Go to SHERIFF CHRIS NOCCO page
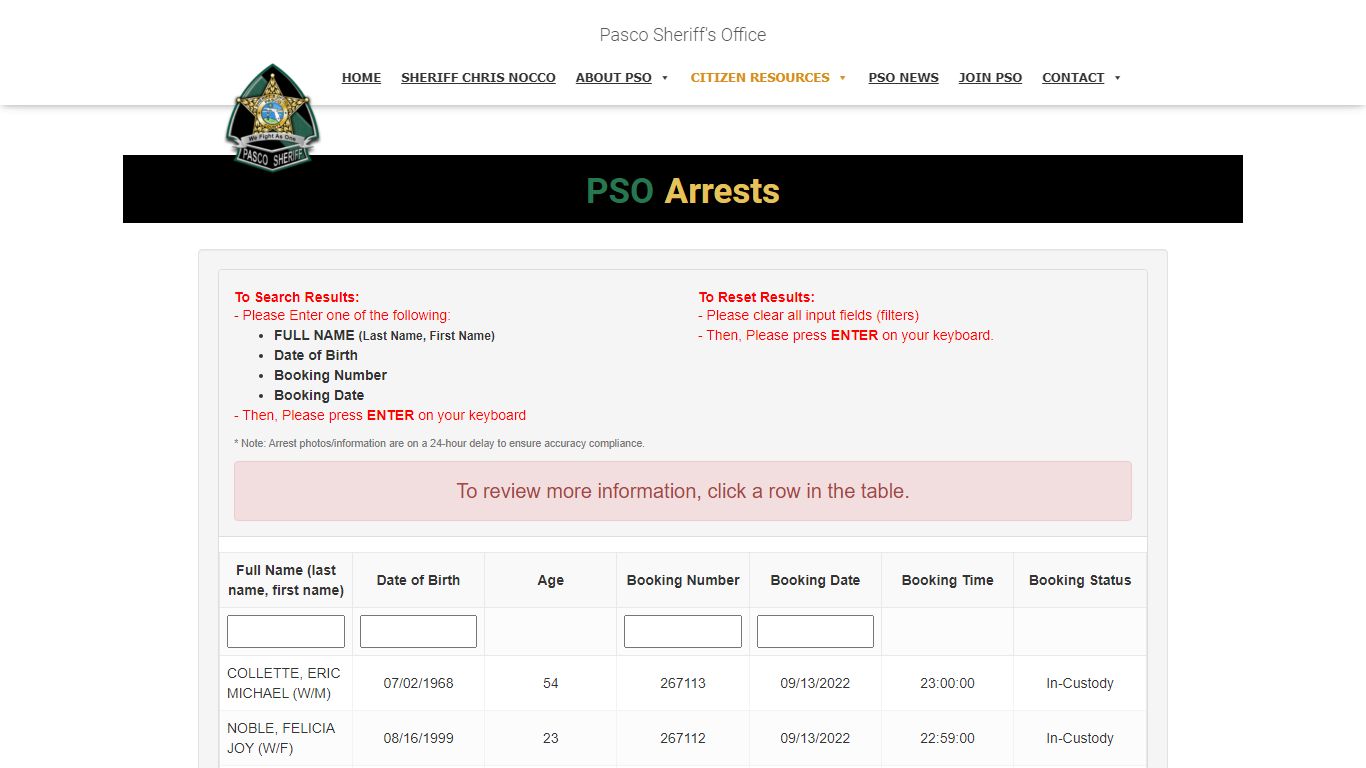The width and height of the screenshot is (1366, 768). 478,77
